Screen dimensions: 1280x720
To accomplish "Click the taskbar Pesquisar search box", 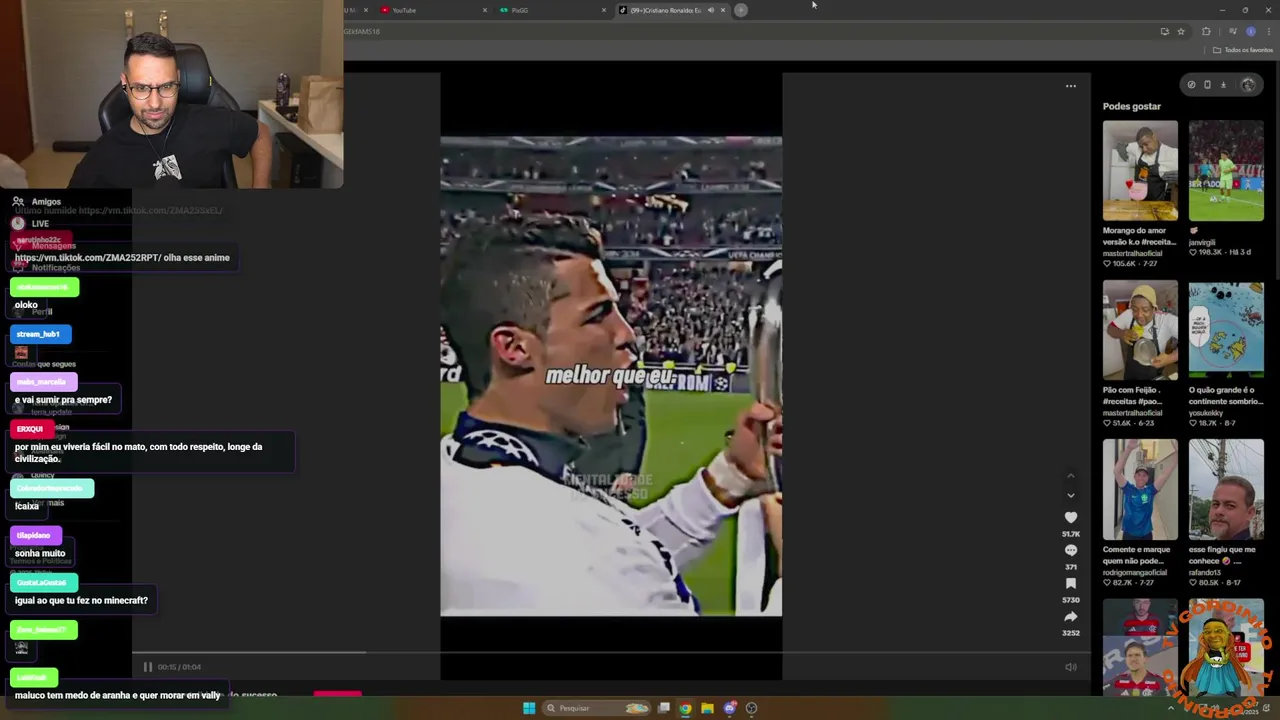I will click(597, 708).
